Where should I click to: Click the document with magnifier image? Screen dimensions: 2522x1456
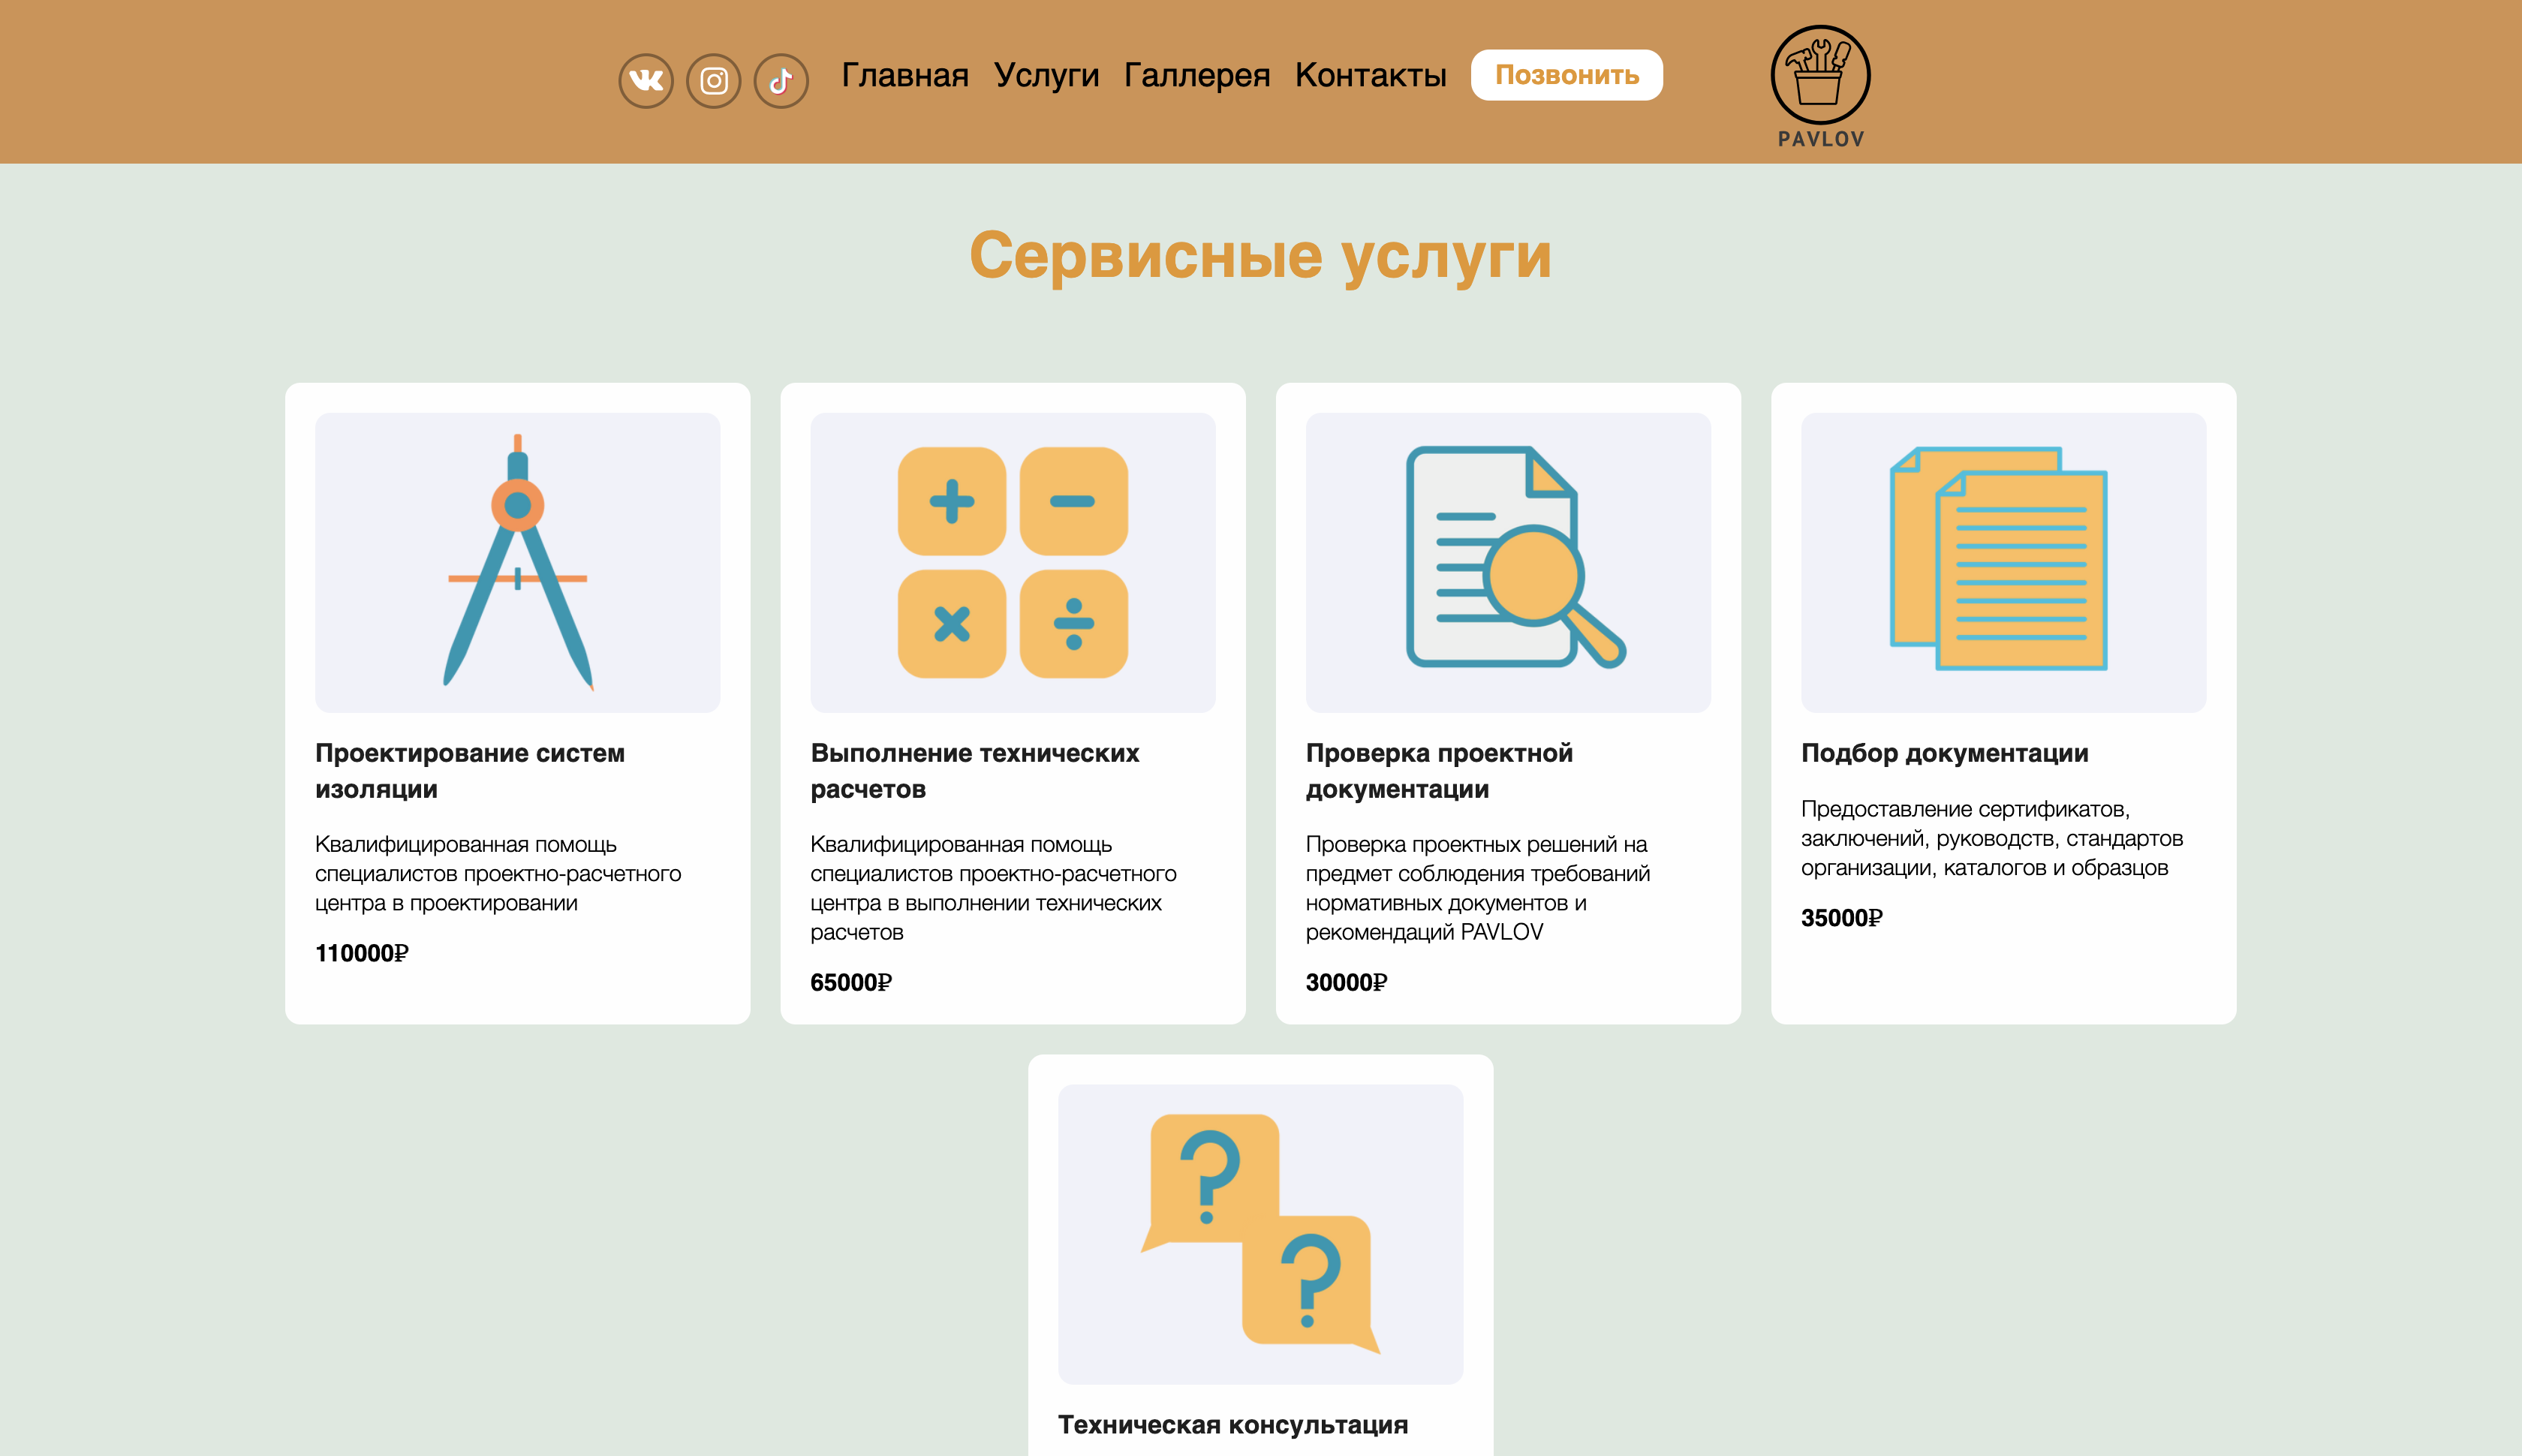point(1508,563)
